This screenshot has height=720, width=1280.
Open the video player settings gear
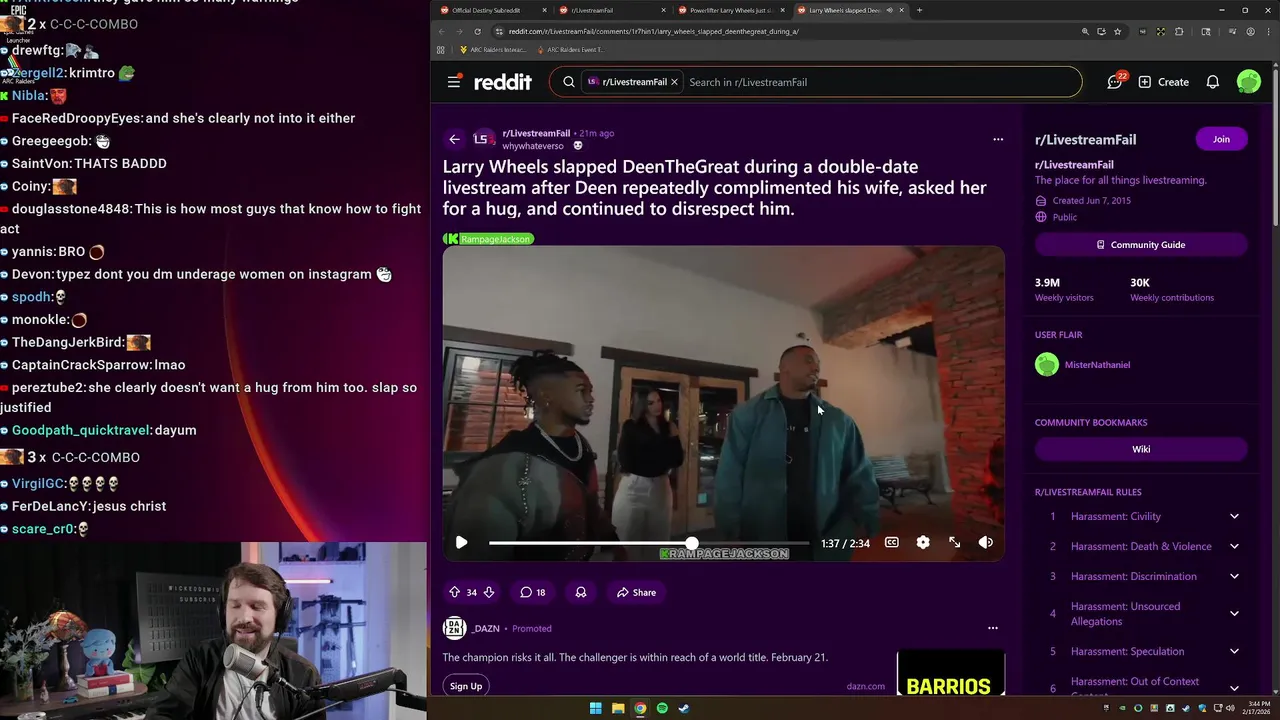click(x=923, y=542)
